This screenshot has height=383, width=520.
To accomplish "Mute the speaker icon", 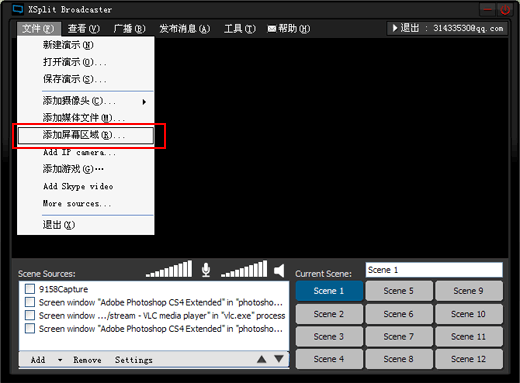I will (279, 271).
